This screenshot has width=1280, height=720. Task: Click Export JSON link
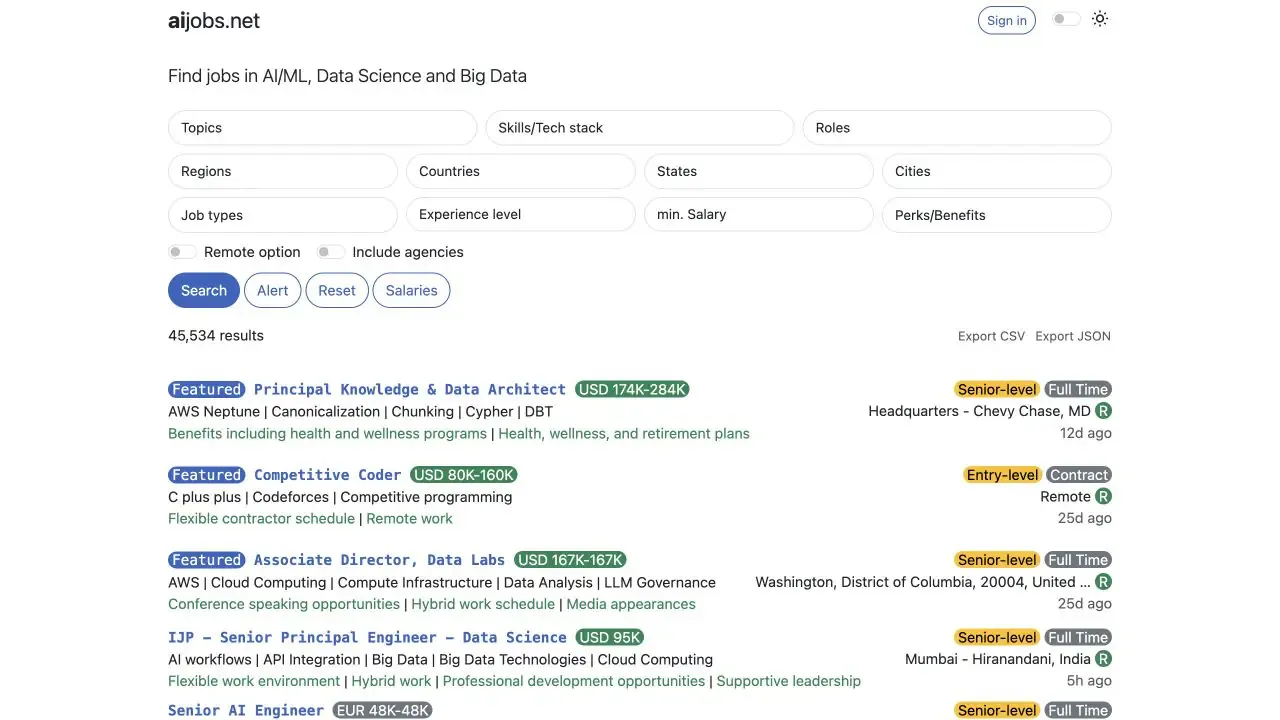(x=1073, y=336)
